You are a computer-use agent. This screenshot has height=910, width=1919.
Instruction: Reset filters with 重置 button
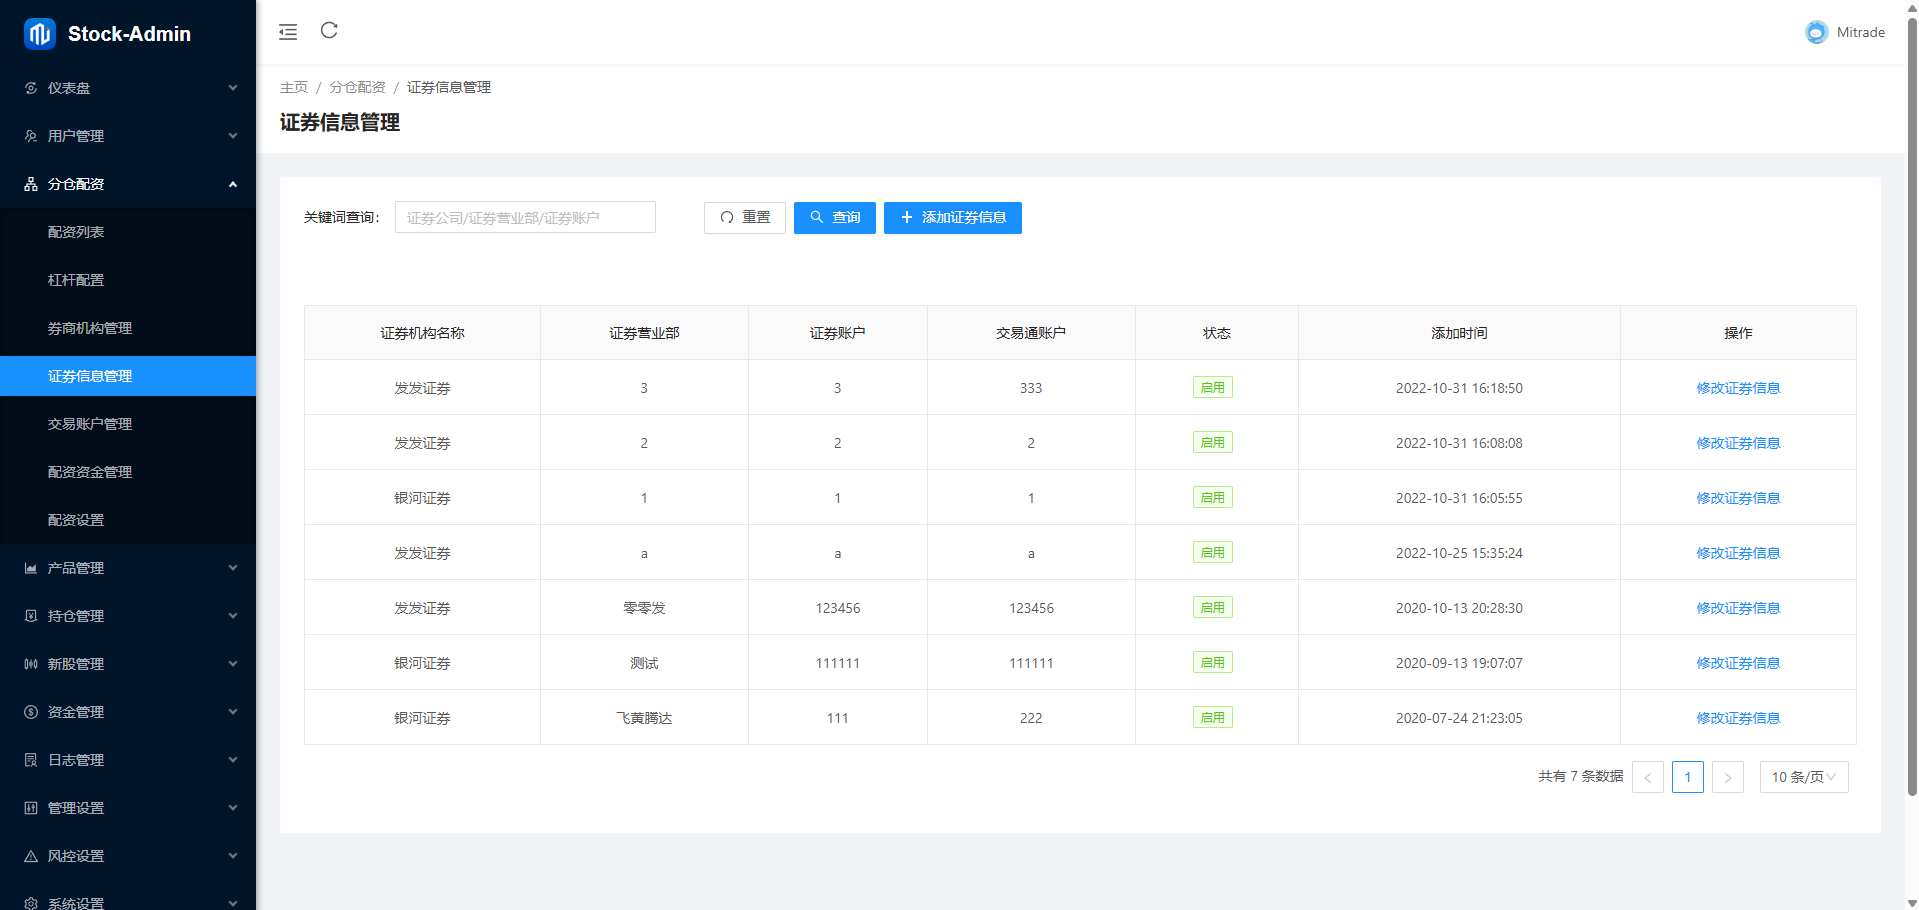(x=745, y=218)
